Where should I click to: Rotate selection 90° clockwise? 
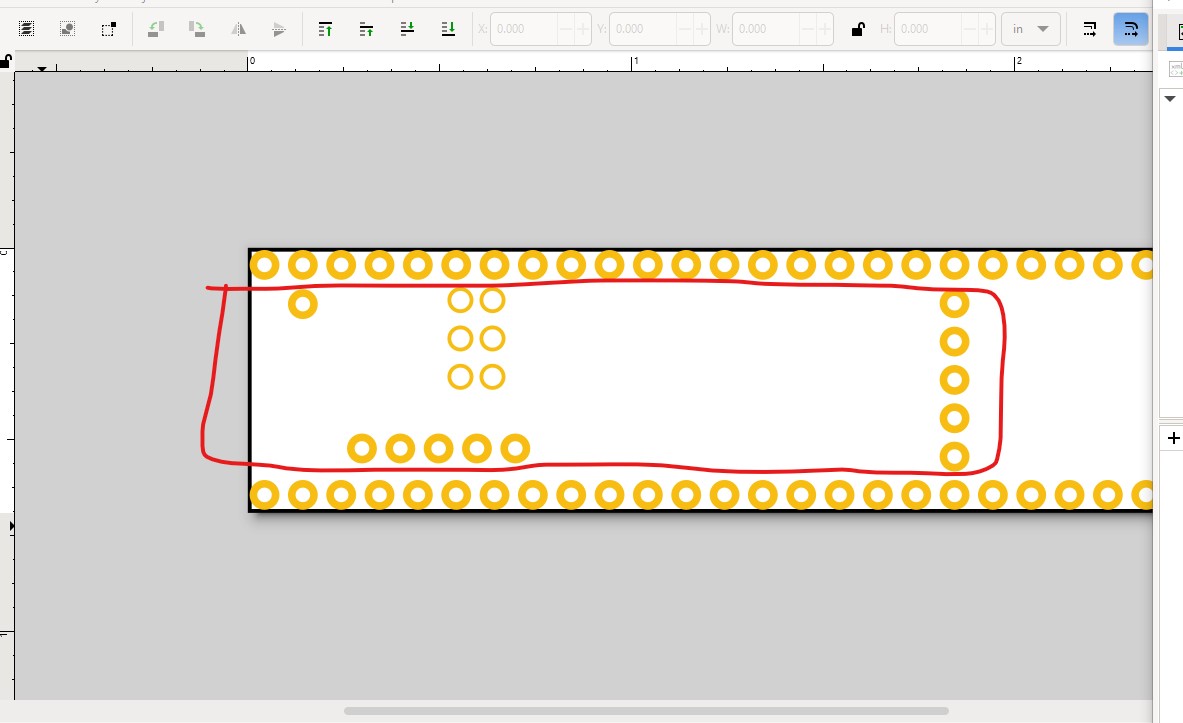coord(197,29)
